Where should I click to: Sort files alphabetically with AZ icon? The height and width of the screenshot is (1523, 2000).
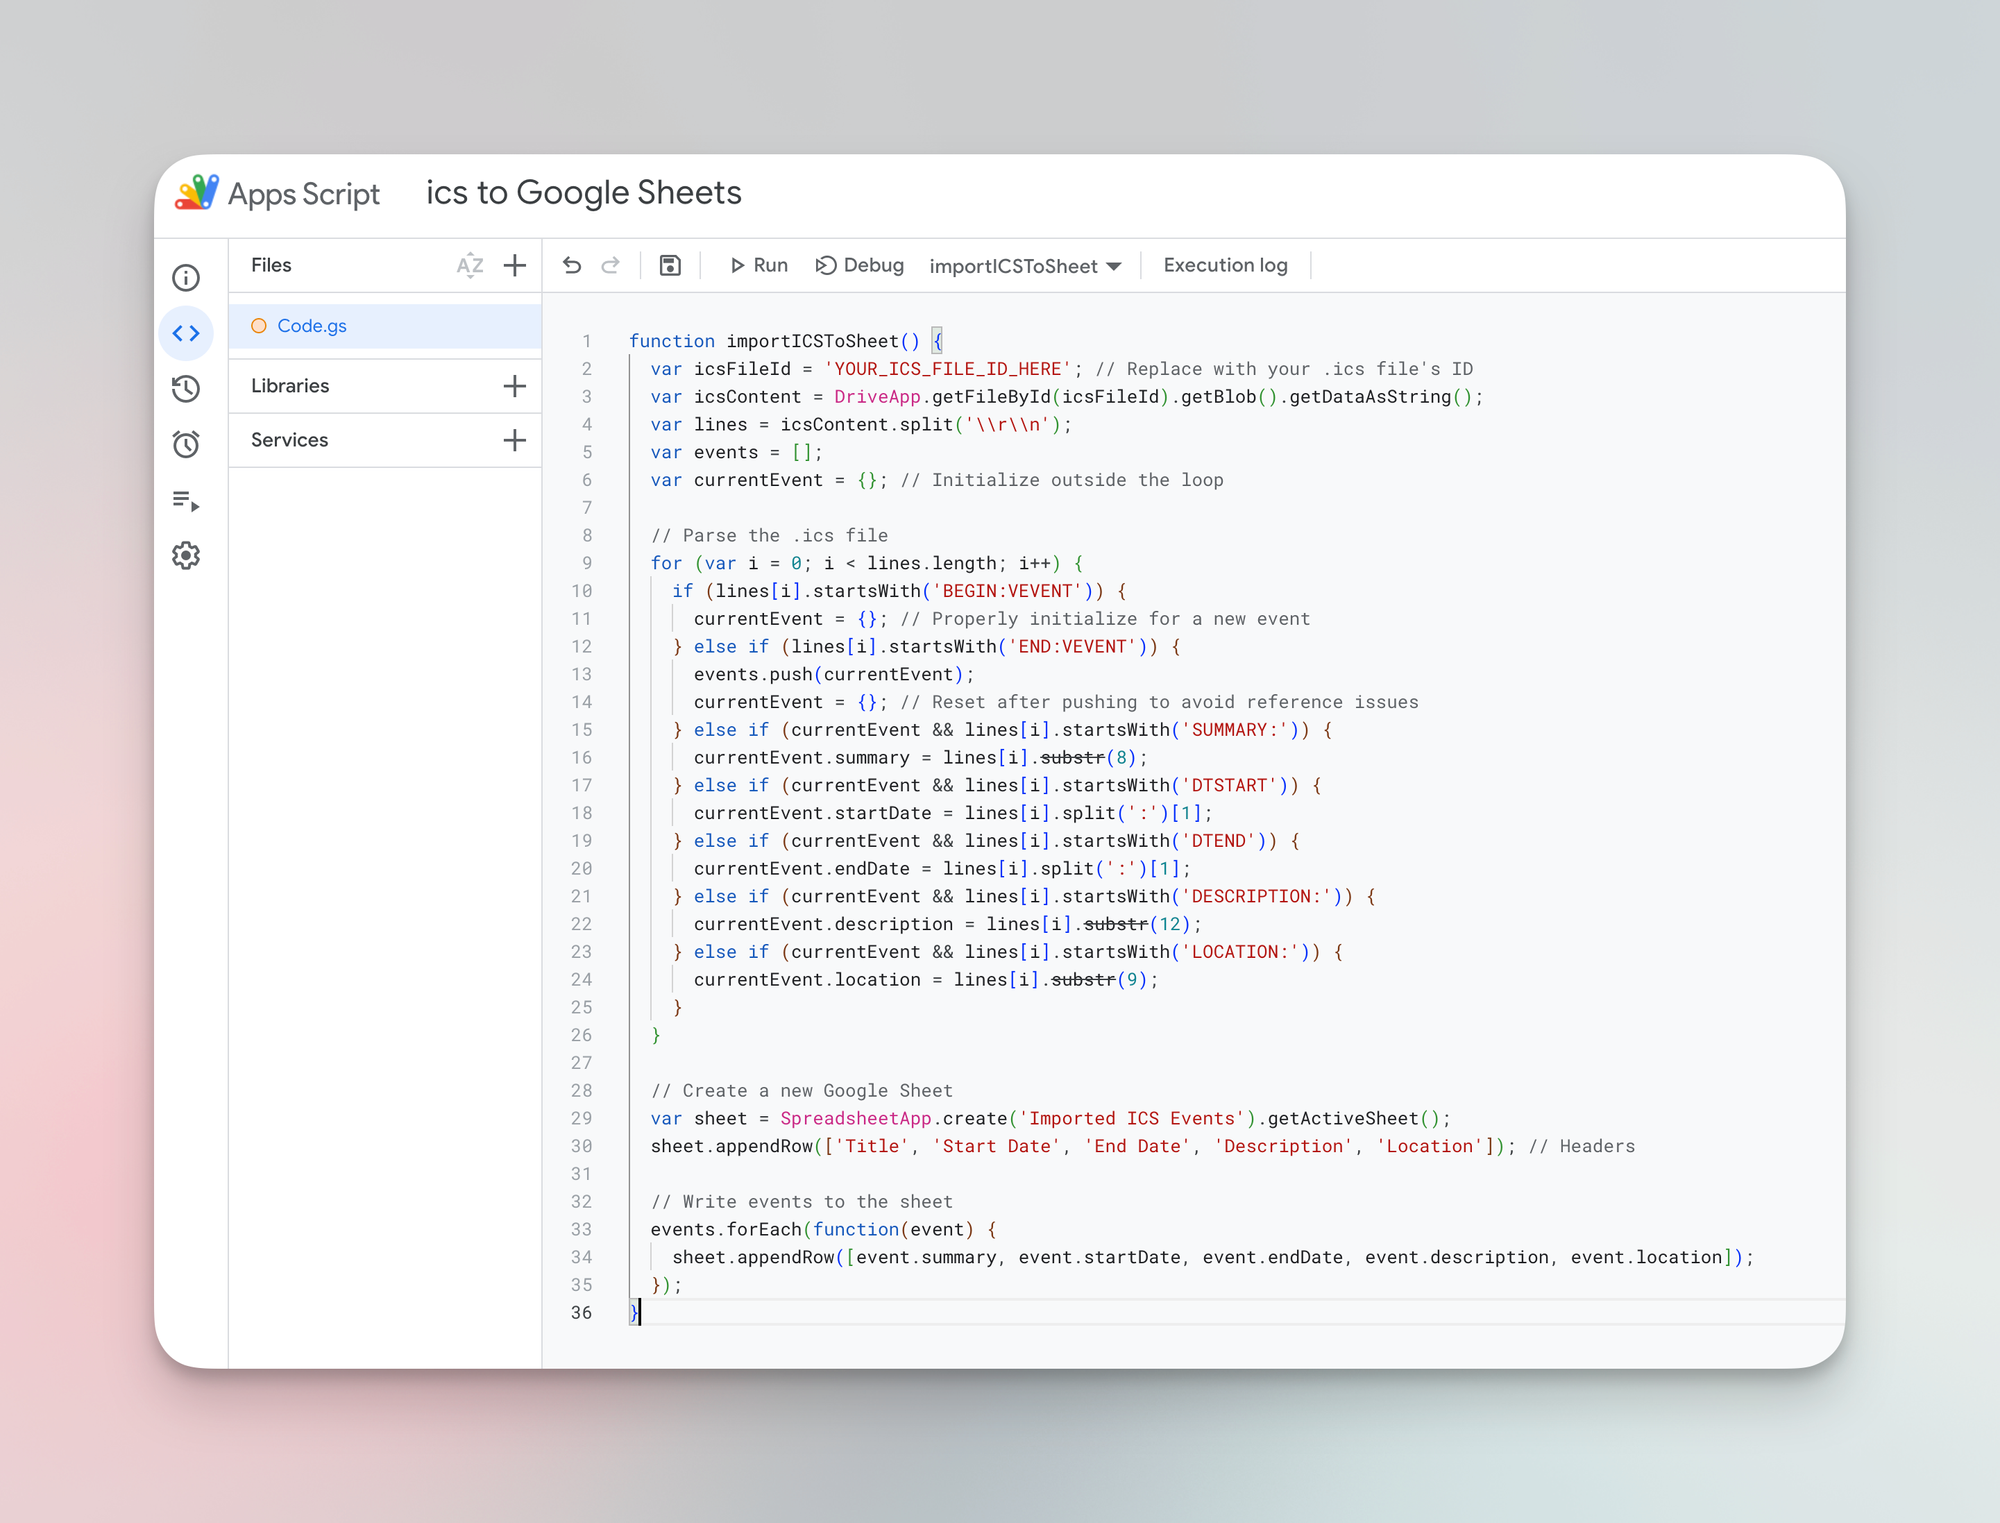[x=470, y=265]
